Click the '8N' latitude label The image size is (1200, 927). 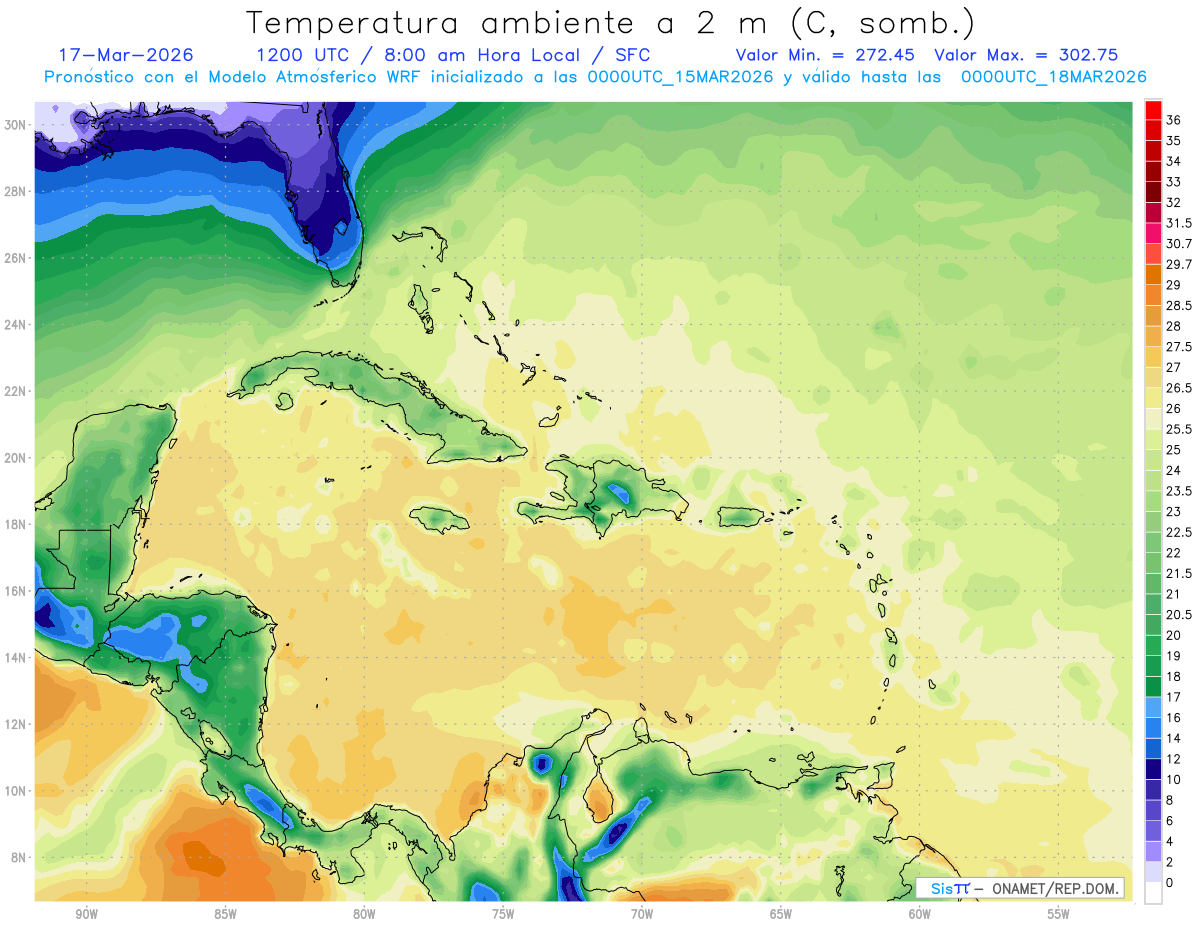point(20,857)
